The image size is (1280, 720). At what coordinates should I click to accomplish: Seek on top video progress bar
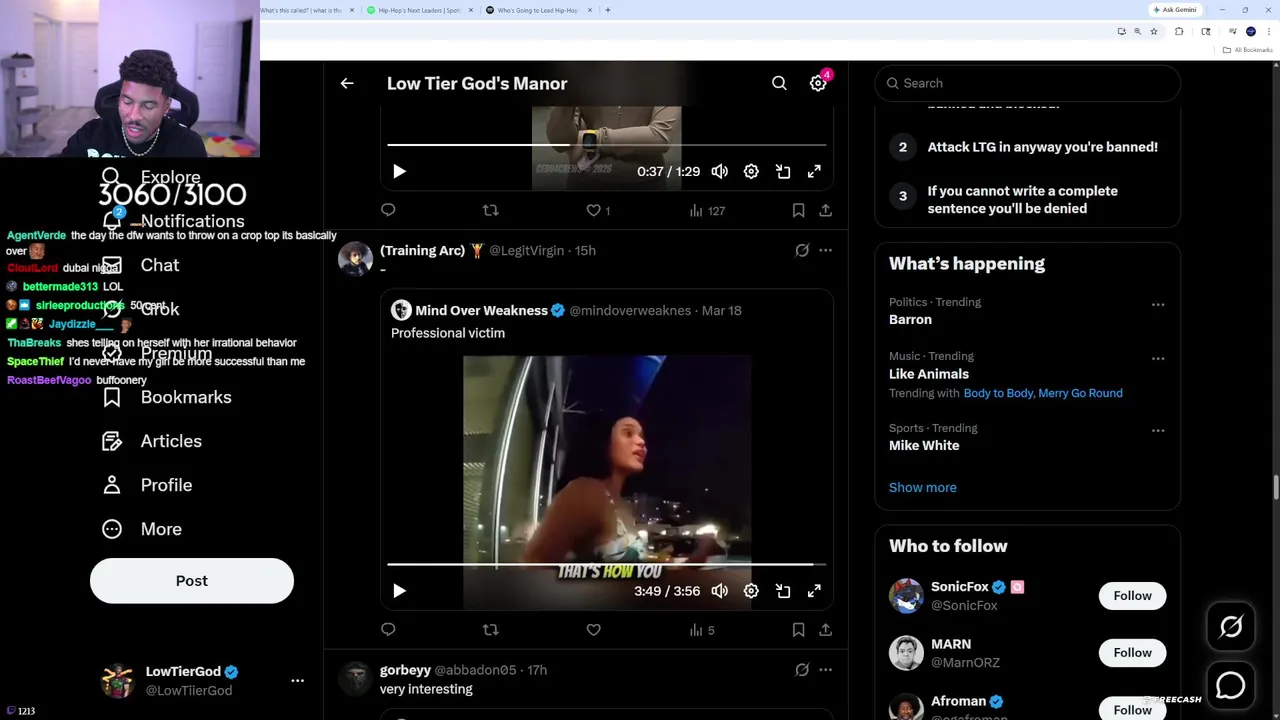click(607, 145)
